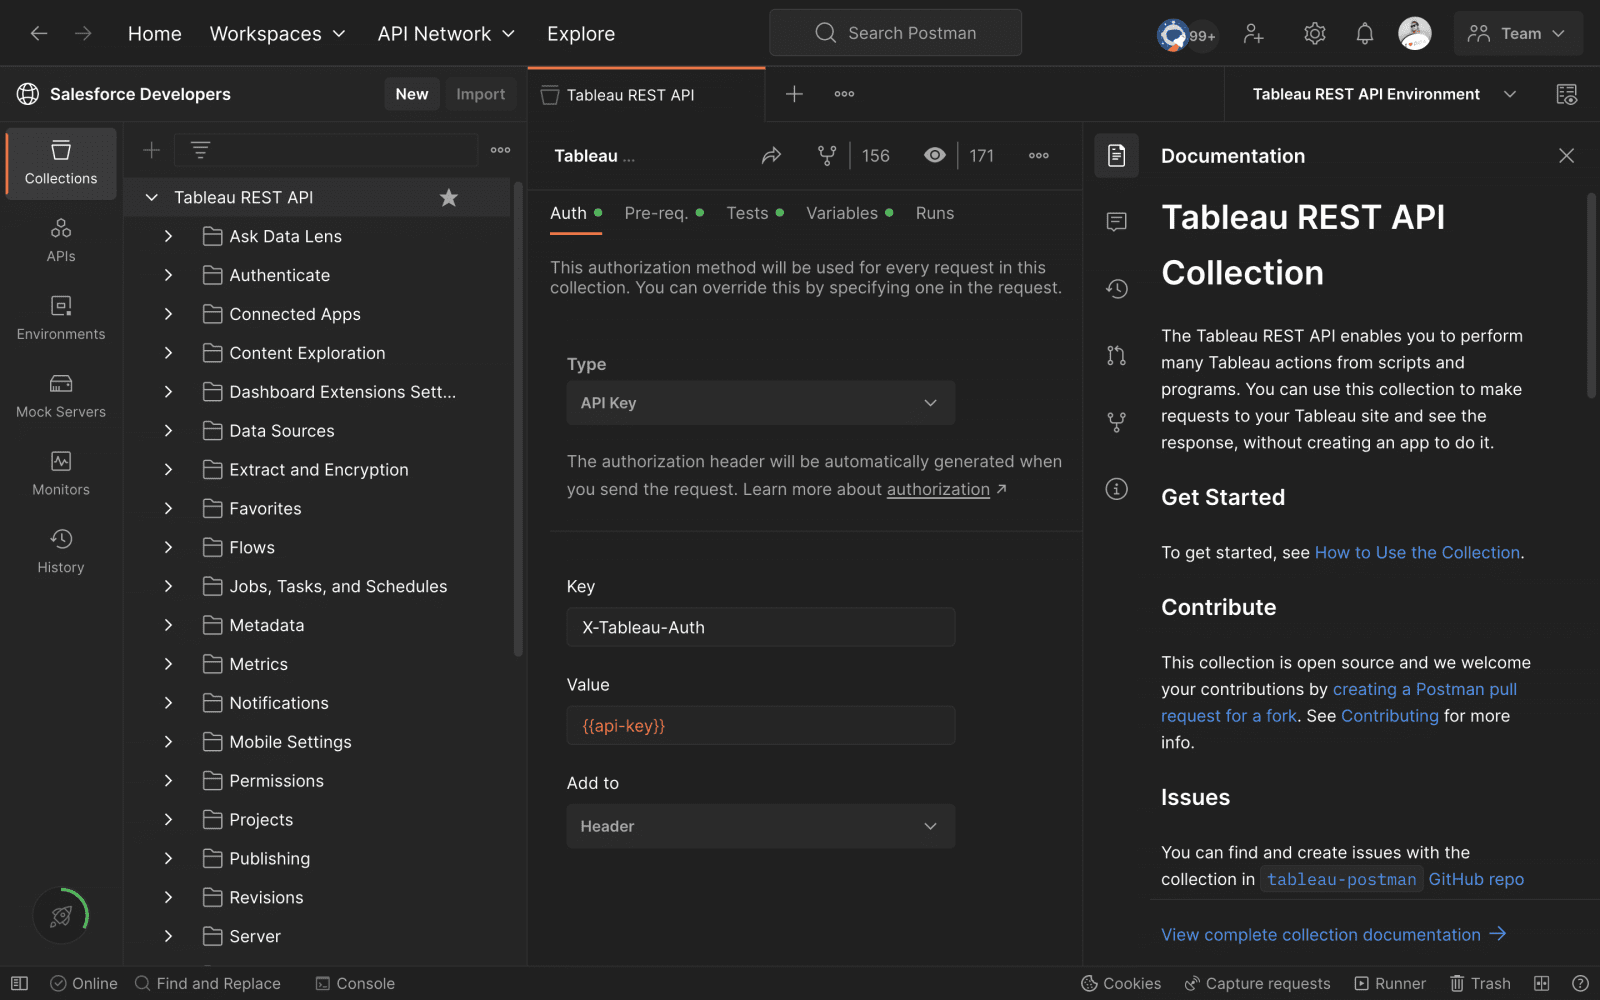Go forward with the right arrow
1600x1000 pixels.
tap(84, 33)
